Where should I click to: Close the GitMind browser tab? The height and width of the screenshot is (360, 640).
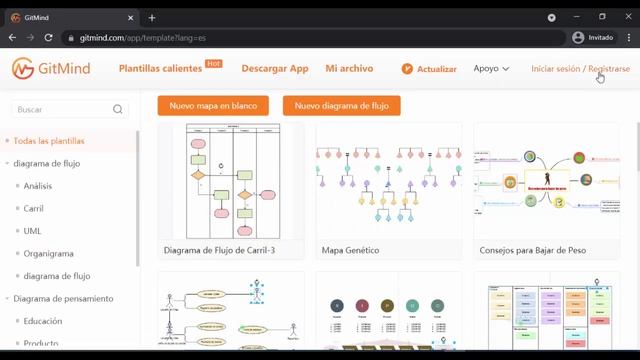click(x=131, y=18)
